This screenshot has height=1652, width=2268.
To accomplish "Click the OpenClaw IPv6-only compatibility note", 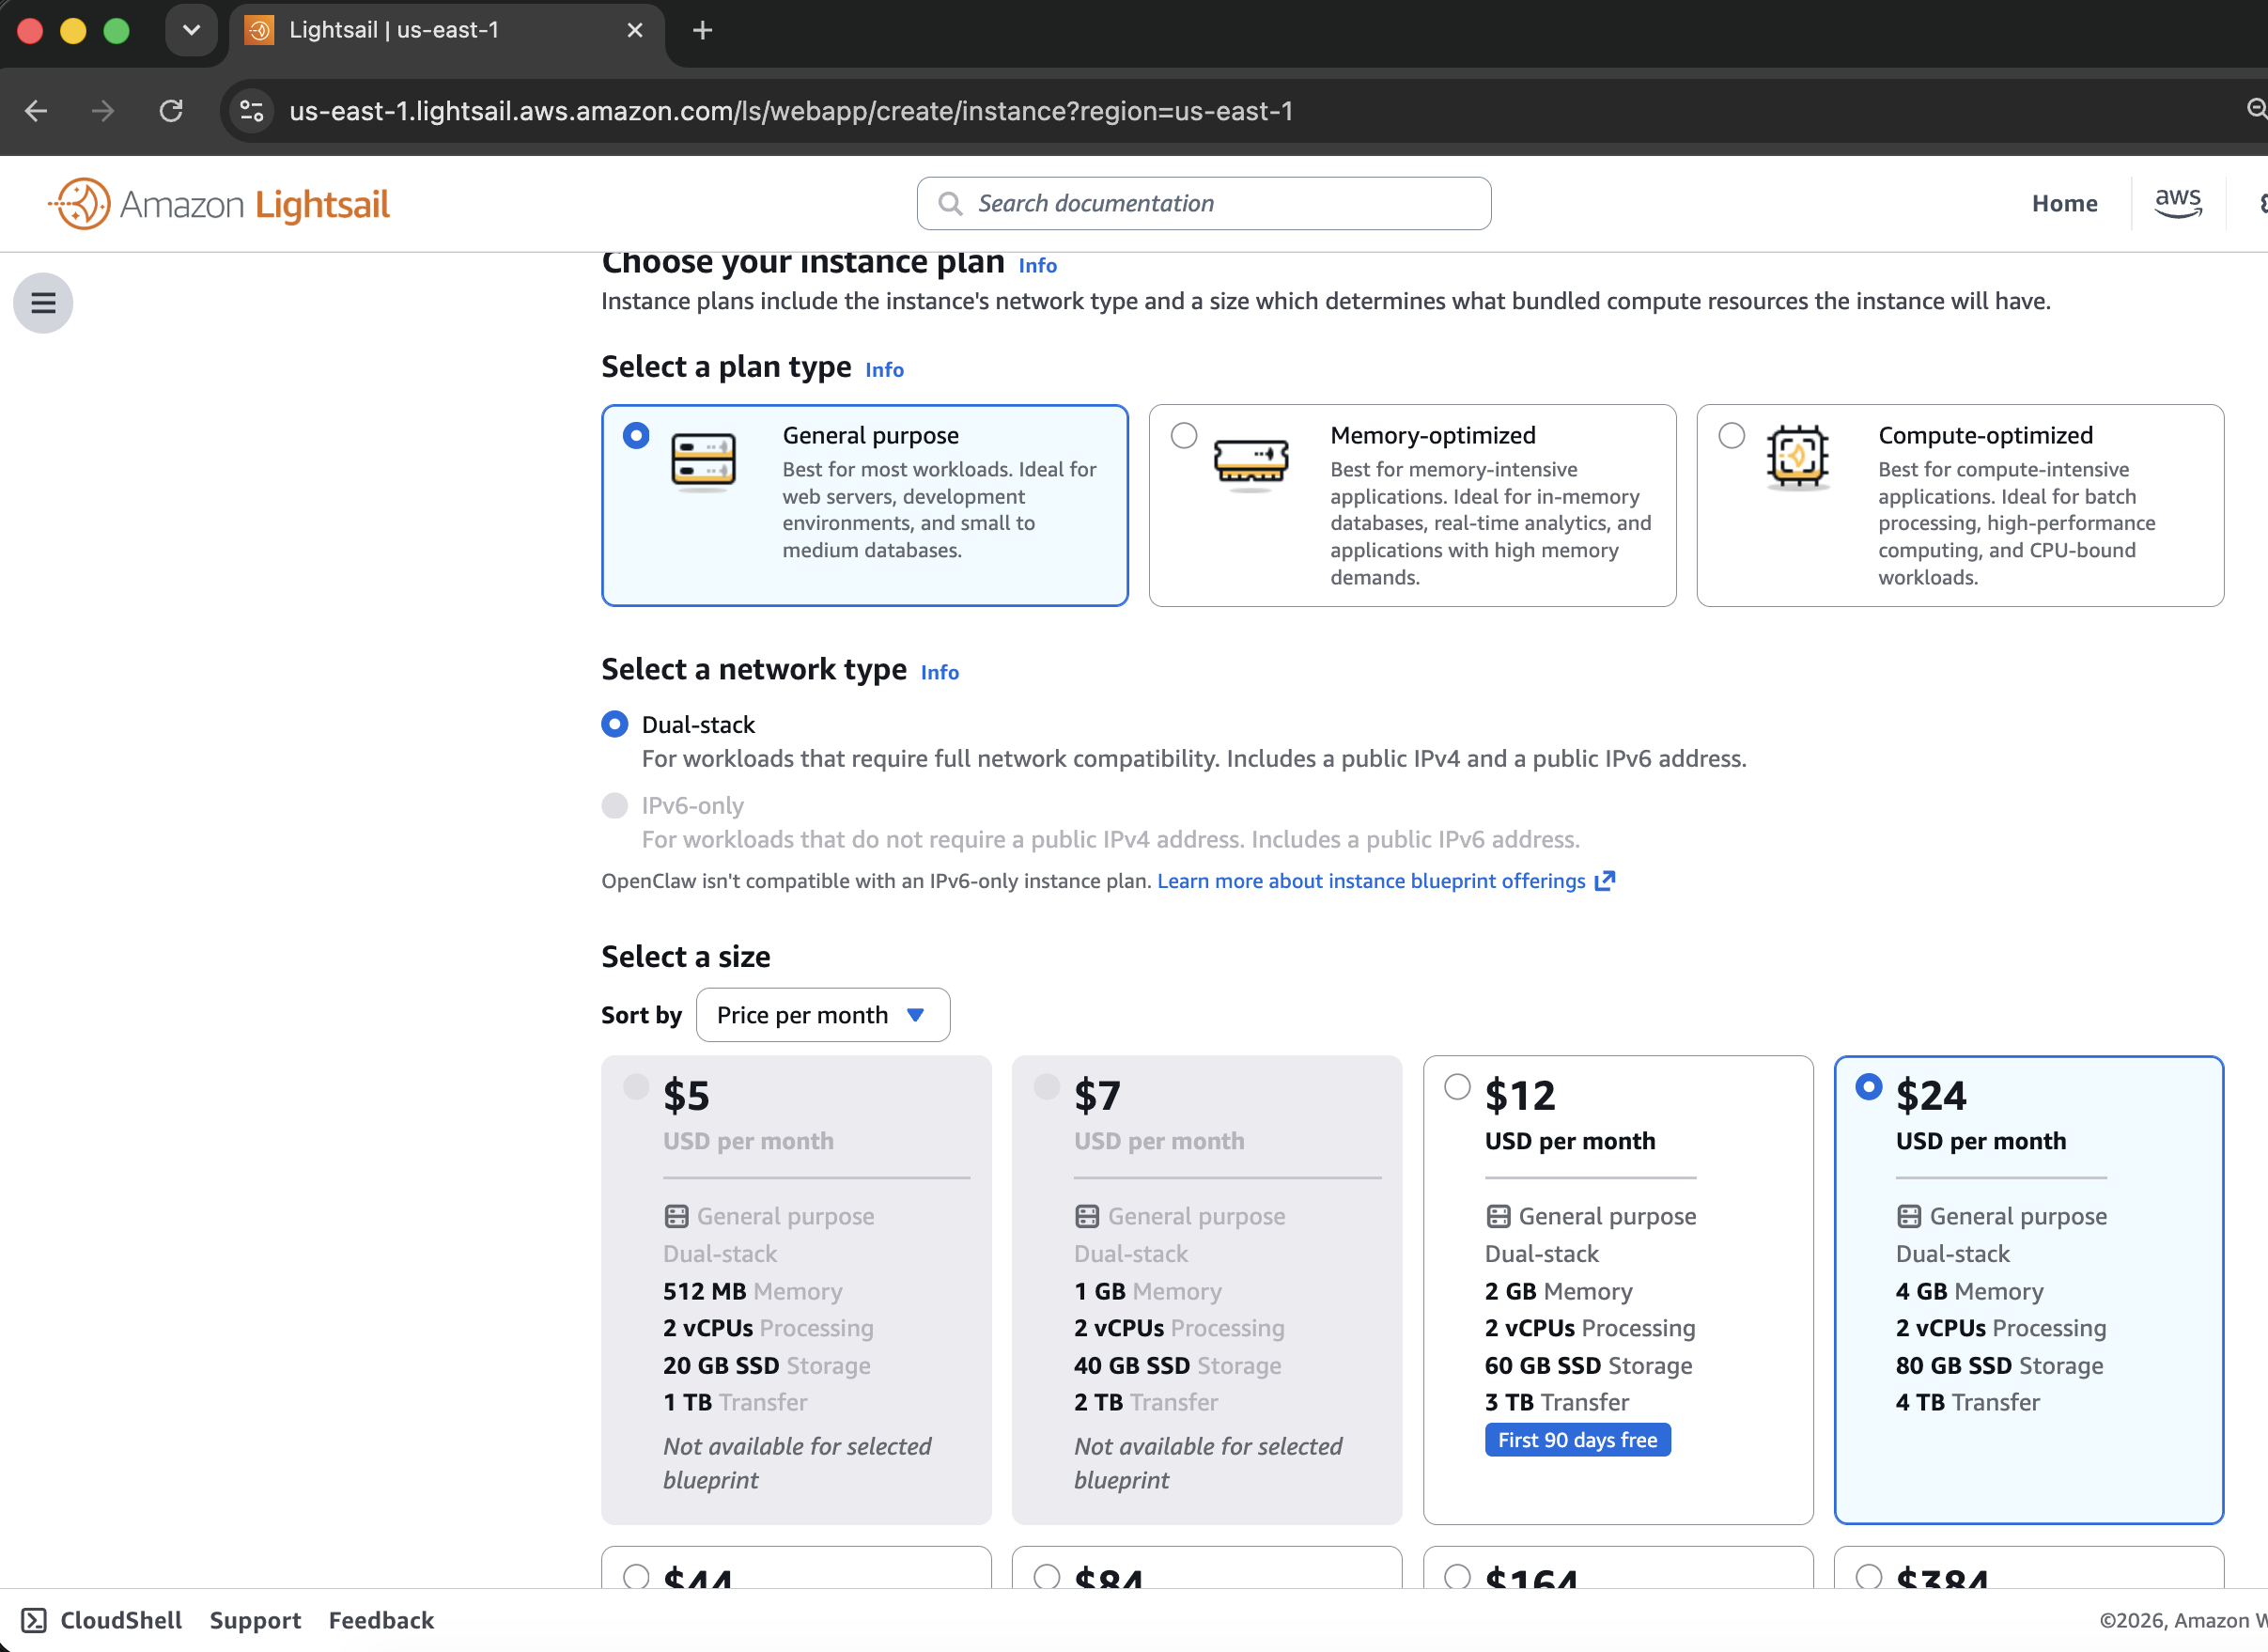I will click(877, 881).
